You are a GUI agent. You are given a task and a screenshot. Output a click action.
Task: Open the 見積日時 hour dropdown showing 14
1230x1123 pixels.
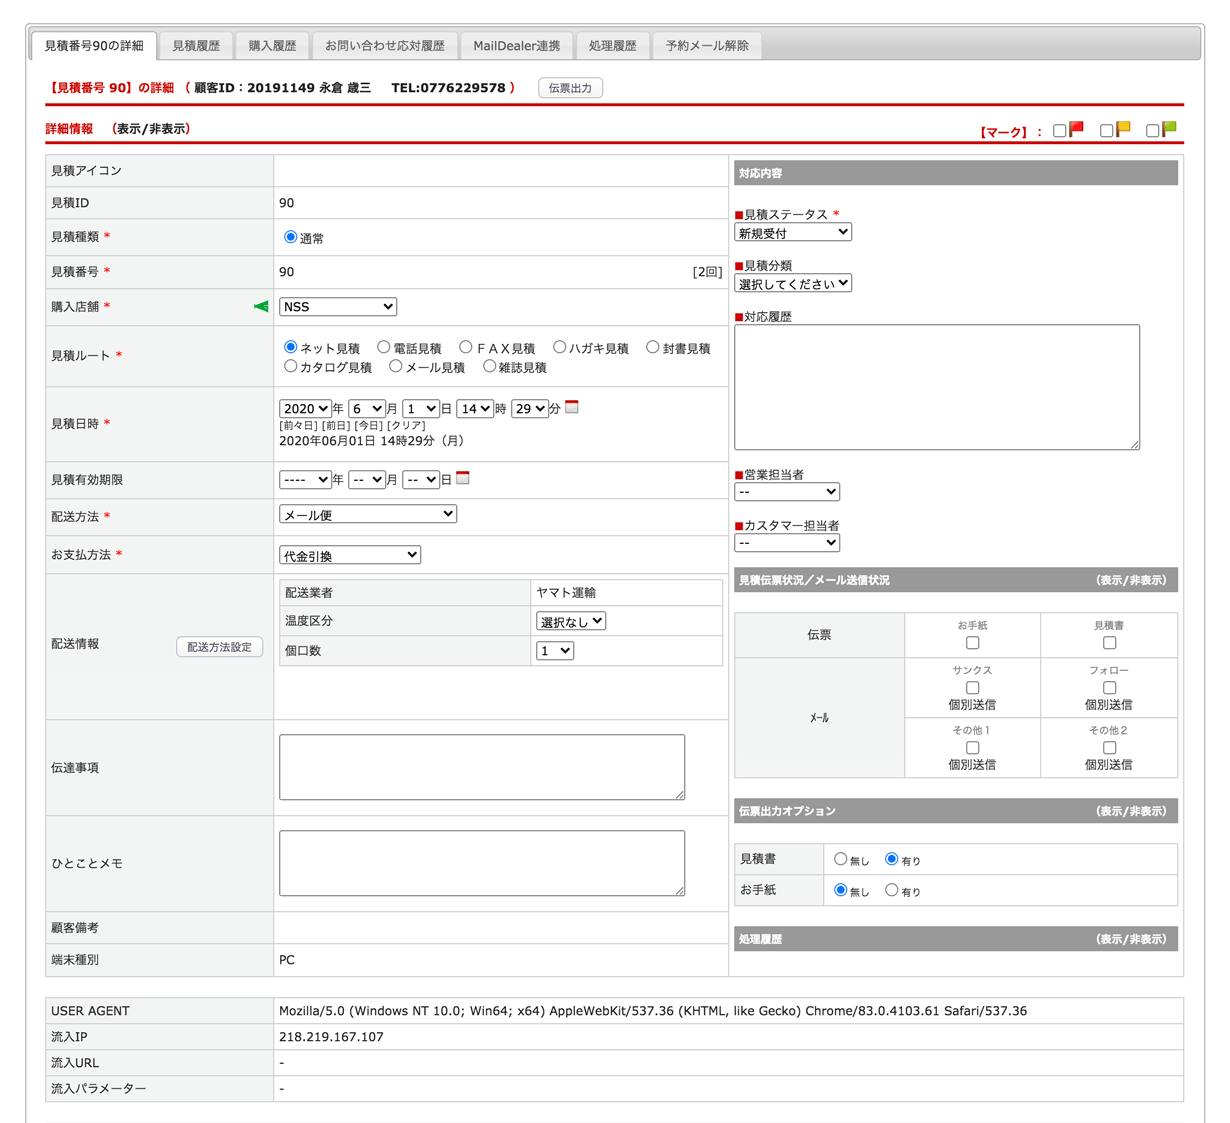point(475,408)
